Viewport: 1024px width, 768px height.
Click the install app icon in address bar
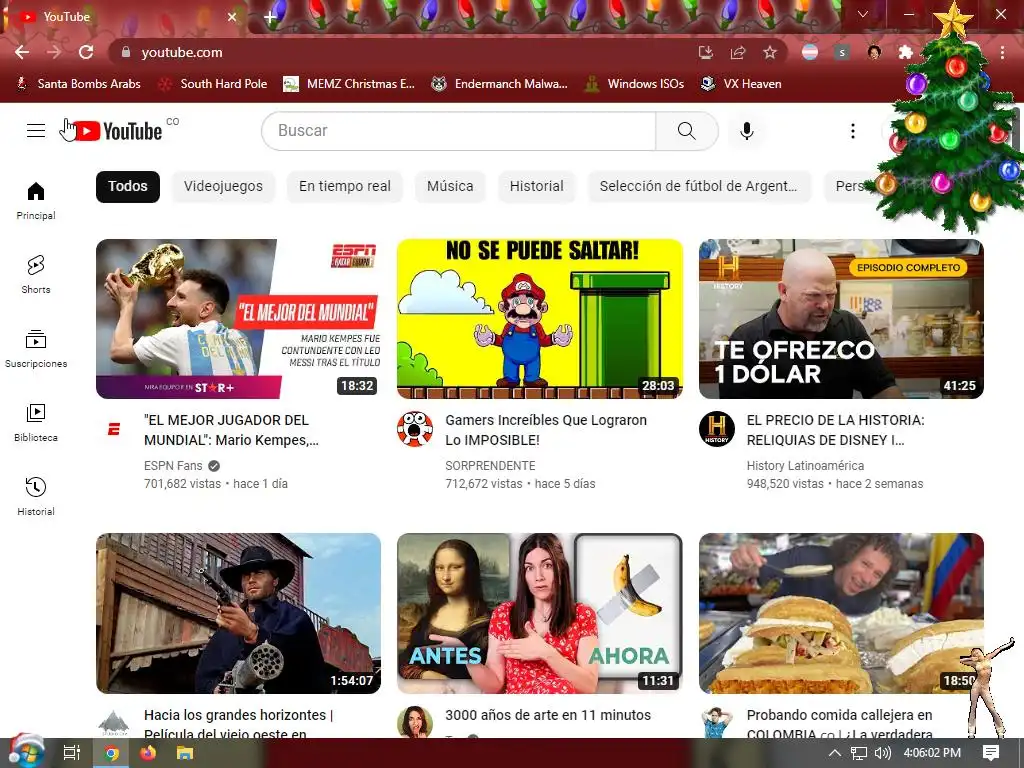pyautogui.click(x=706, y=52)
